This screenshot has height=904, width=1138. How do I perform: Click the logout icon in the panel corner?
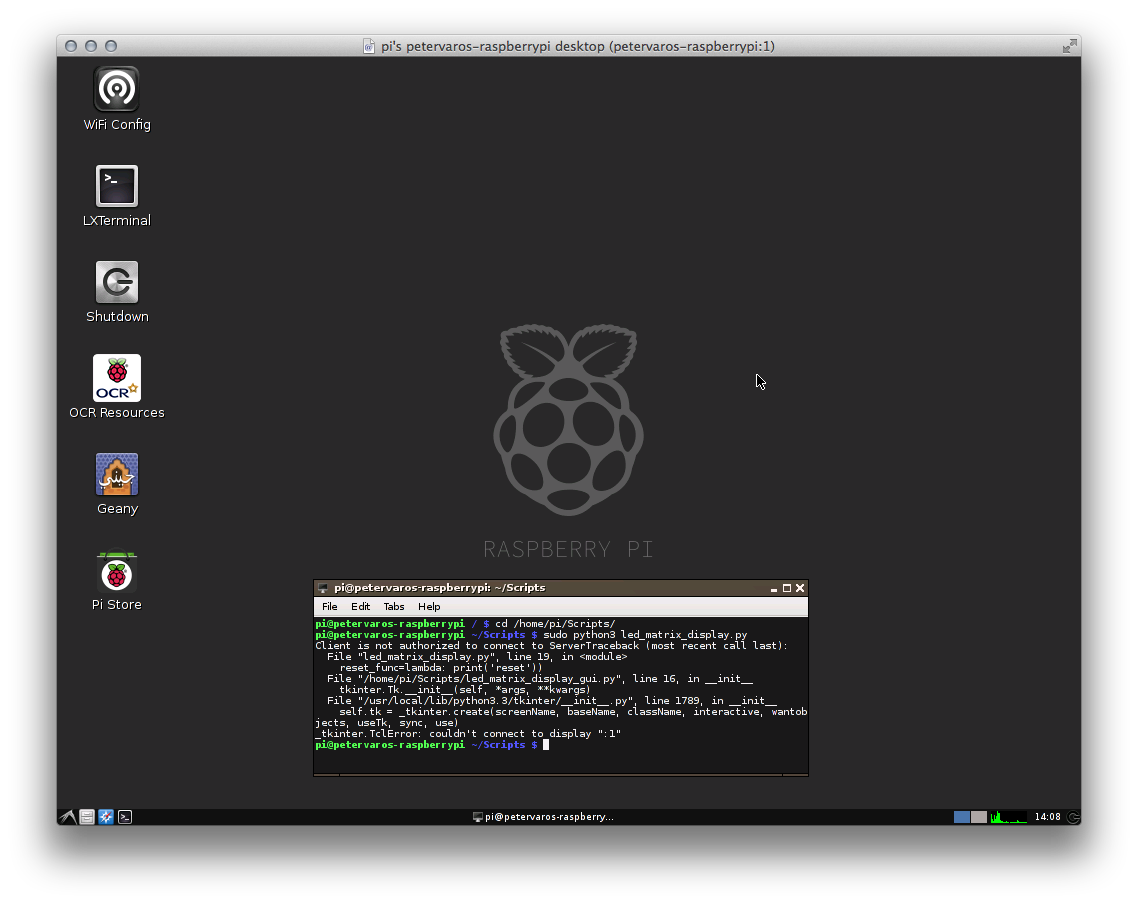(1073, 817)
